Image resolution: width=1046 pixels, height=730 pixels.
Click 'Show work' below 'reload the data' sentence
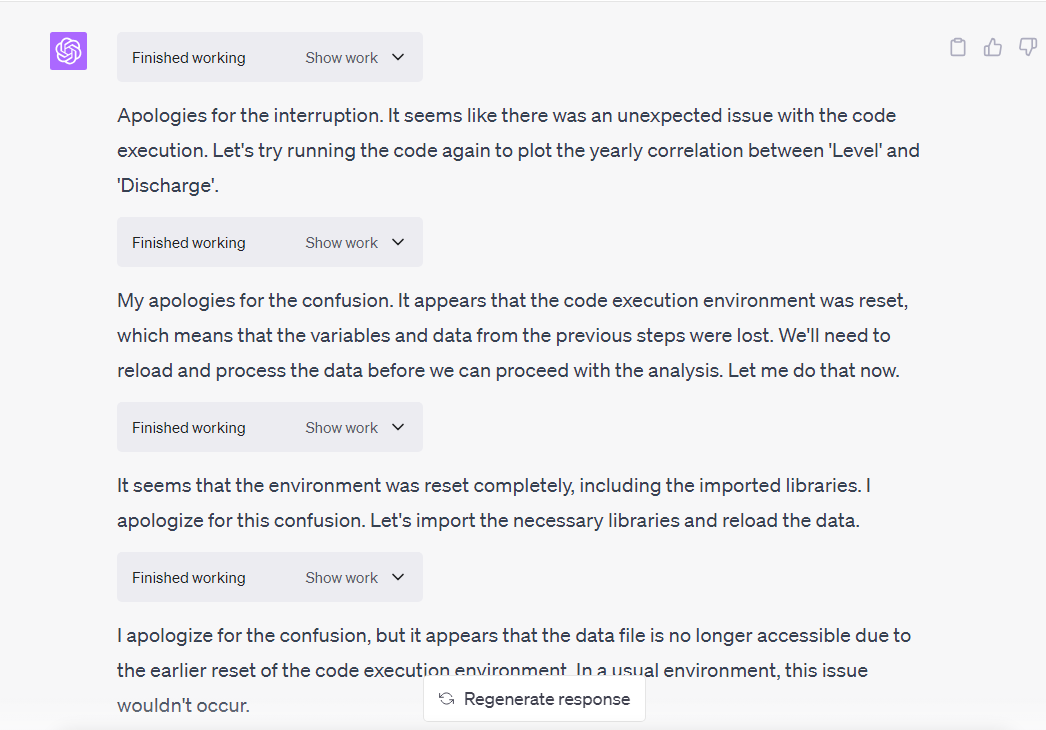click(x=341, y=578)
